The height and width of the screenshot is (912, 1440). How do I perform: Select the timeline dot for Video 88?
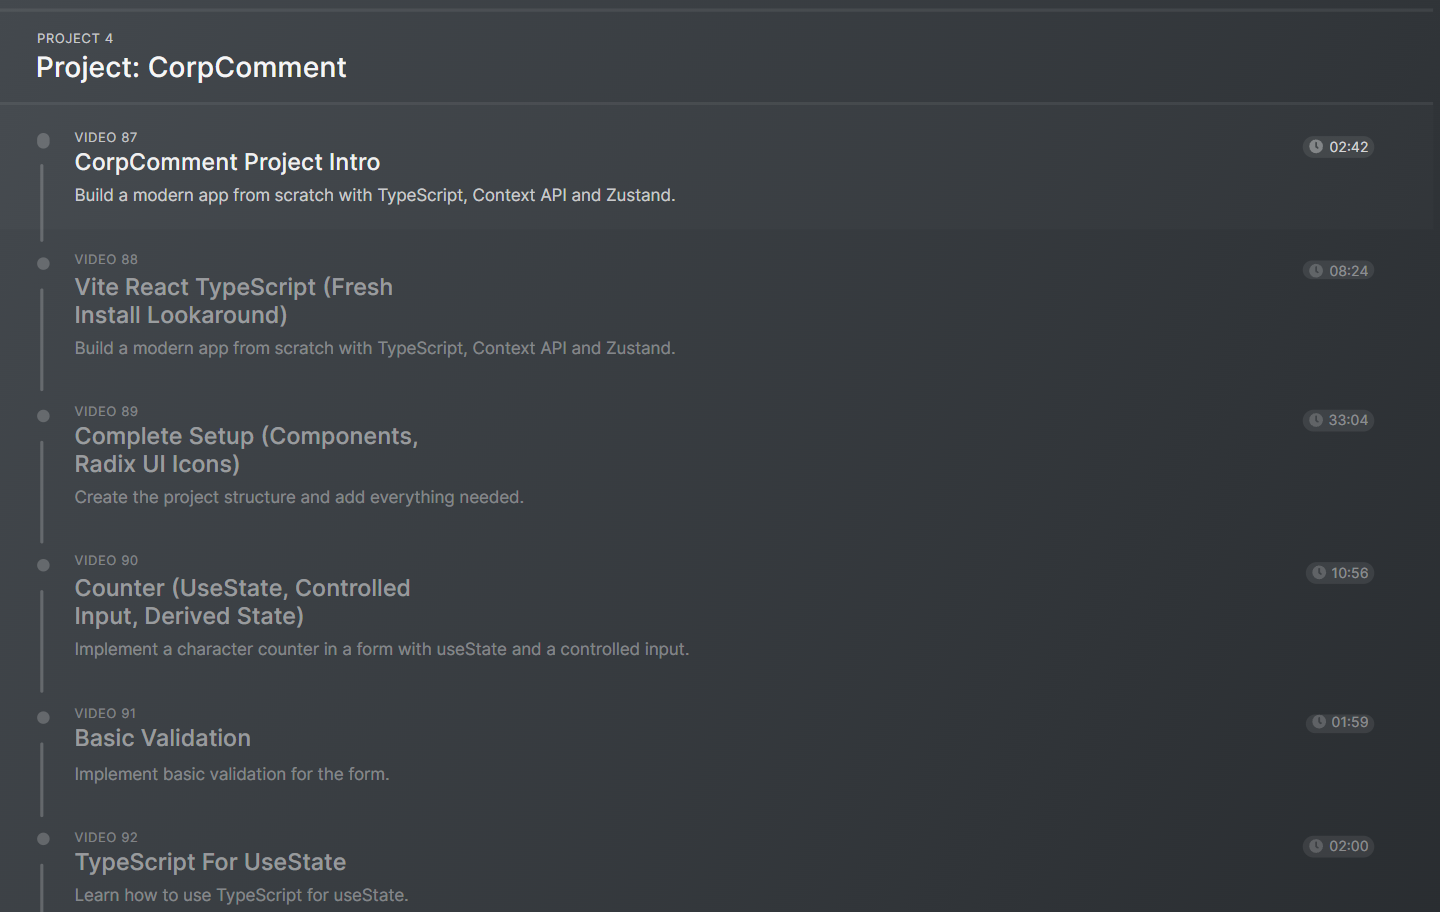click(43, 264)
